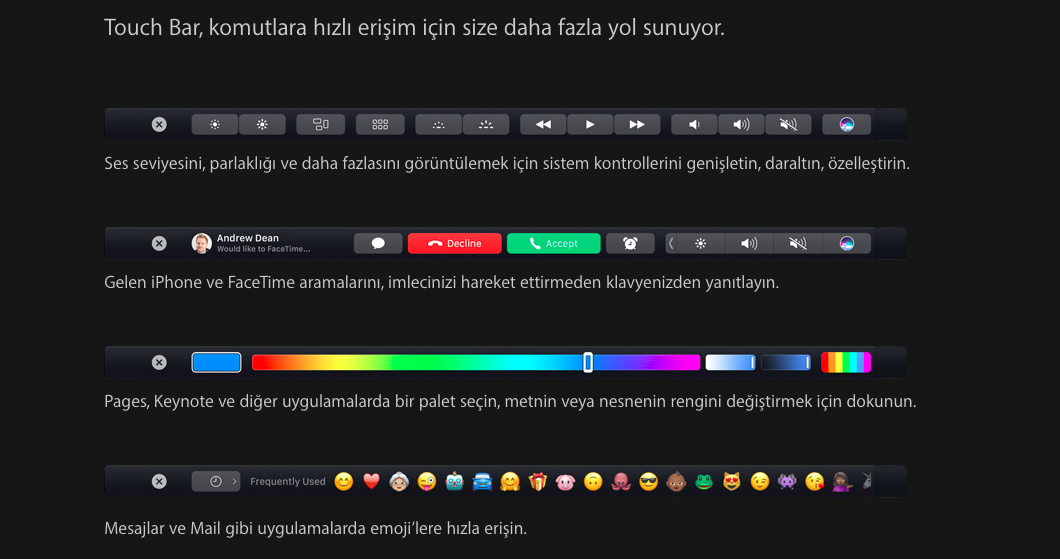Insert the woman tipping hand emoji
This screenshot has height=559, width=1060.
[842, 481]
